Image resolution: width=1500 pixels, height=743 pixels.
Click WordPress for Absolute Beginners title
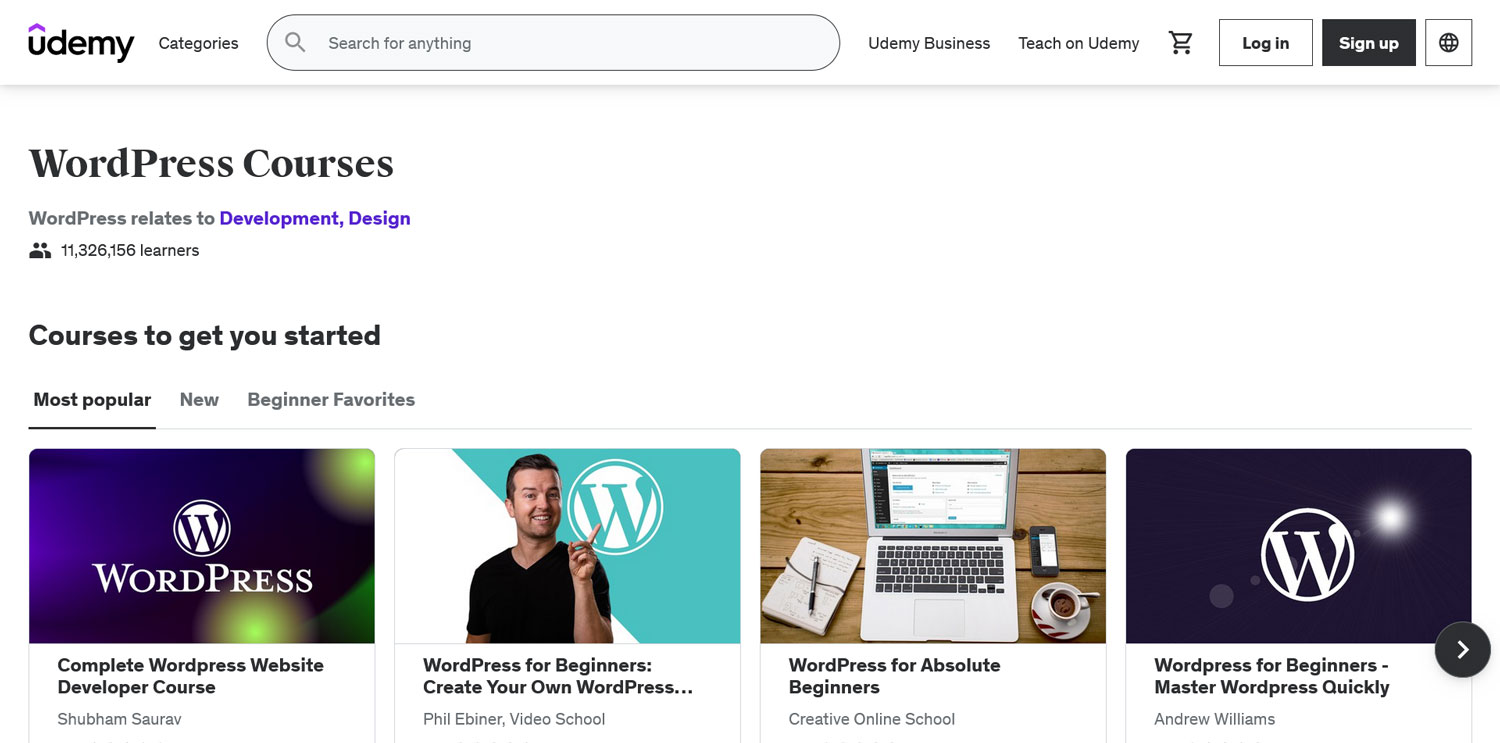[894, 676]
